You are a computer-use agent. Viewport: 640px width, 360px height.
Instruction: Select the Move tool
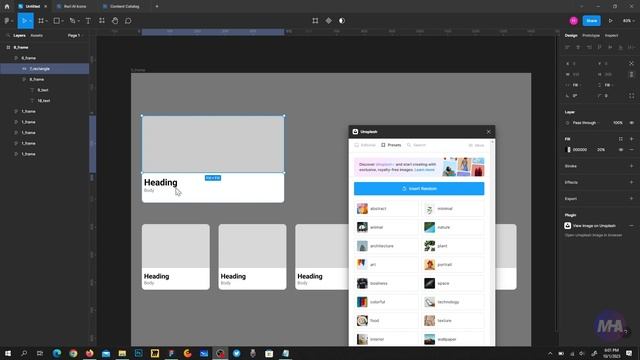click(x=24, y=21)
